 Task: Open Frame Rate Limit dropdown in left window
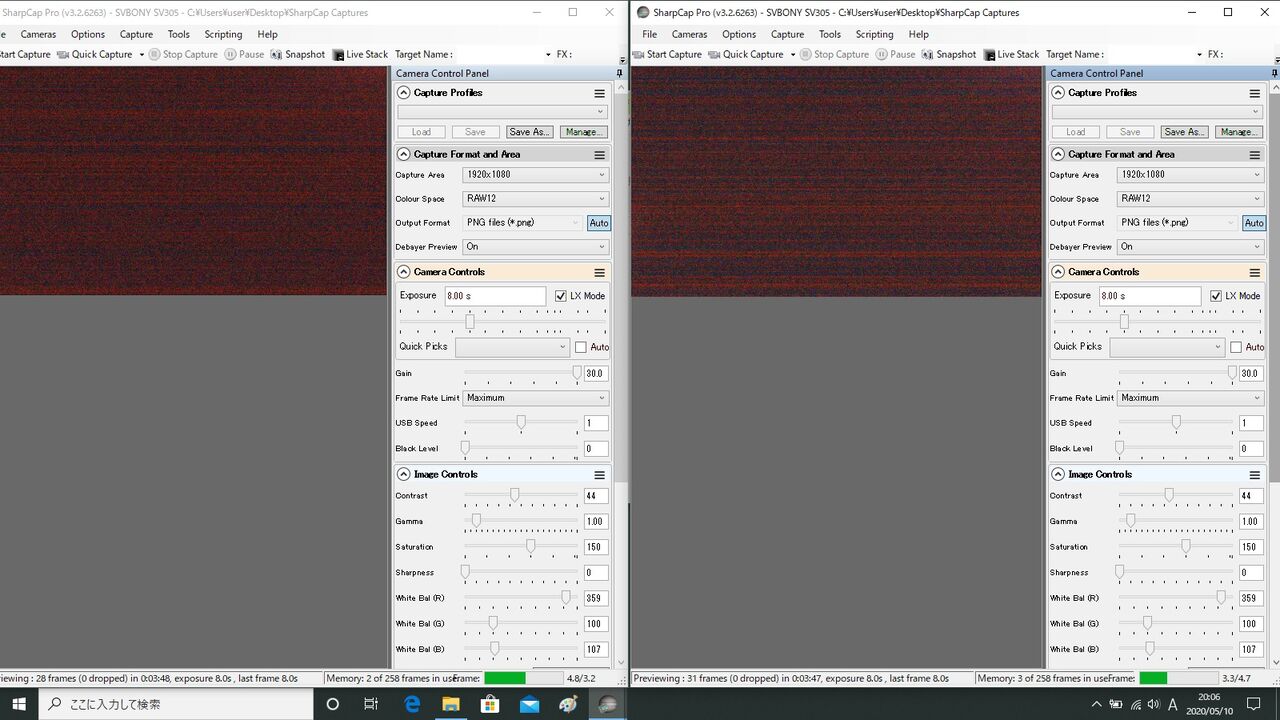535,398
